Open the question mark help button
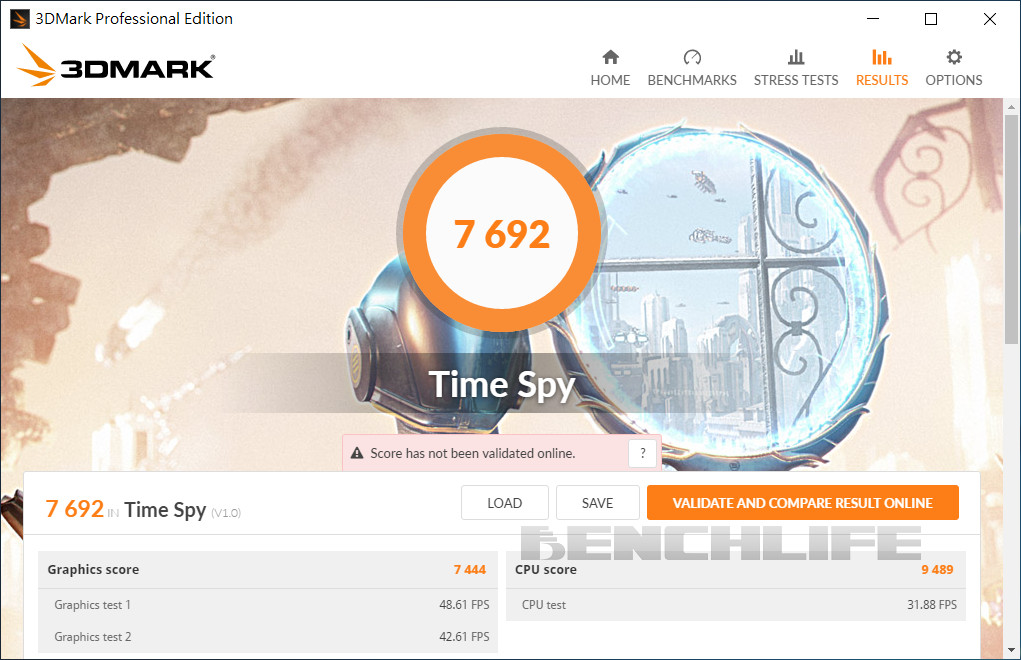Viewport: 1021px width, 660px height. (x=643, y=453)
